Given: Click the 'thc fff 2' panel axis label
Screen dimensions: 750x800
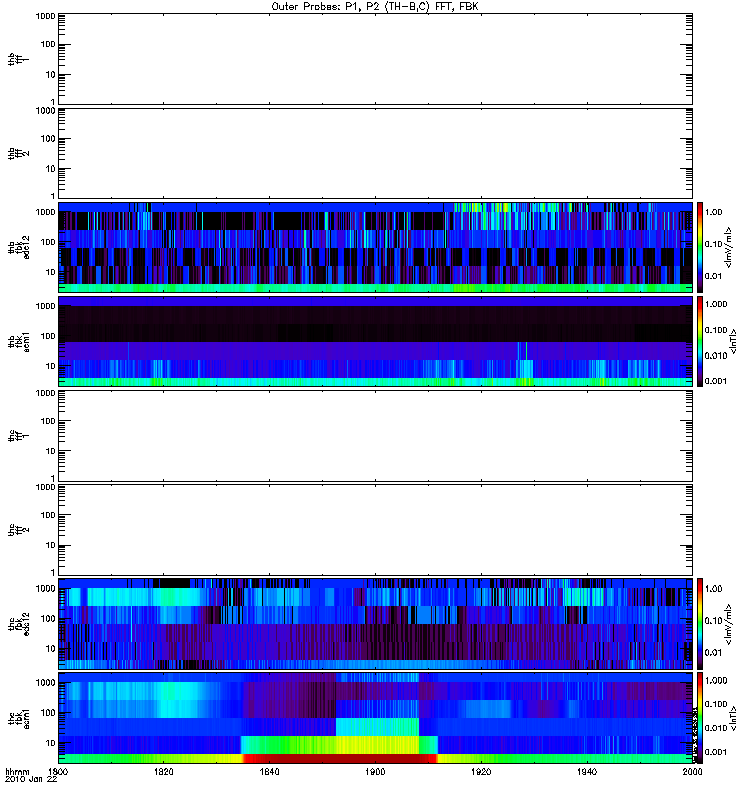Looking at the screenshot, I should pyautogui.click(x=18, y=530).
